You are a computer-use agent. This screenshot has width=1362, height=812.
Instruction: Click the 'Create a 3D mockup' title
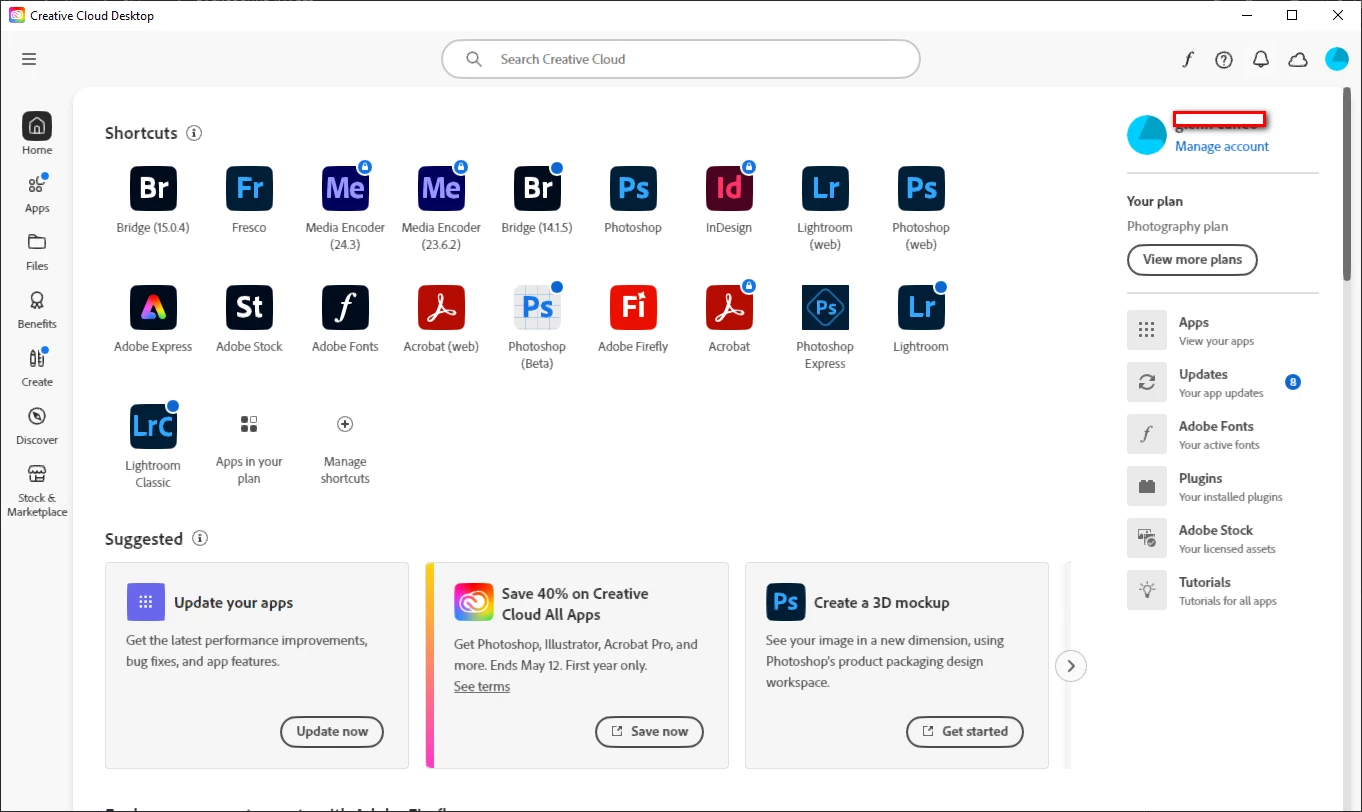point(882,603)
